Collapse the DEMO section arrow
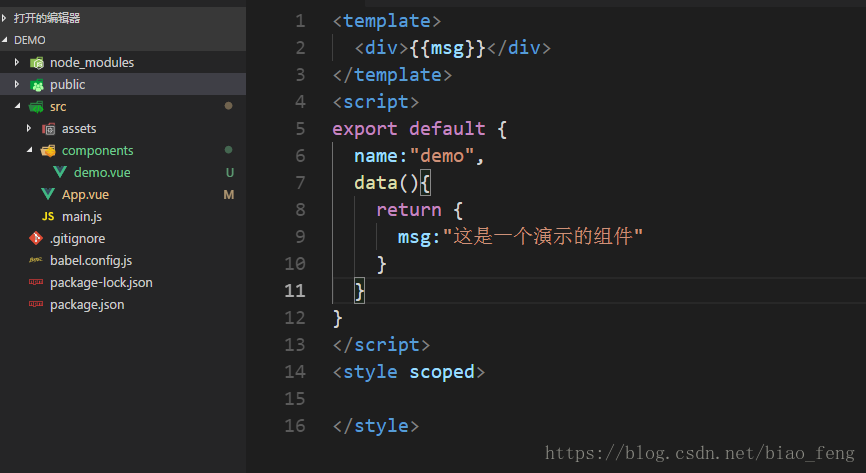This screenshot has height=473, width=866. pos(4,40)
